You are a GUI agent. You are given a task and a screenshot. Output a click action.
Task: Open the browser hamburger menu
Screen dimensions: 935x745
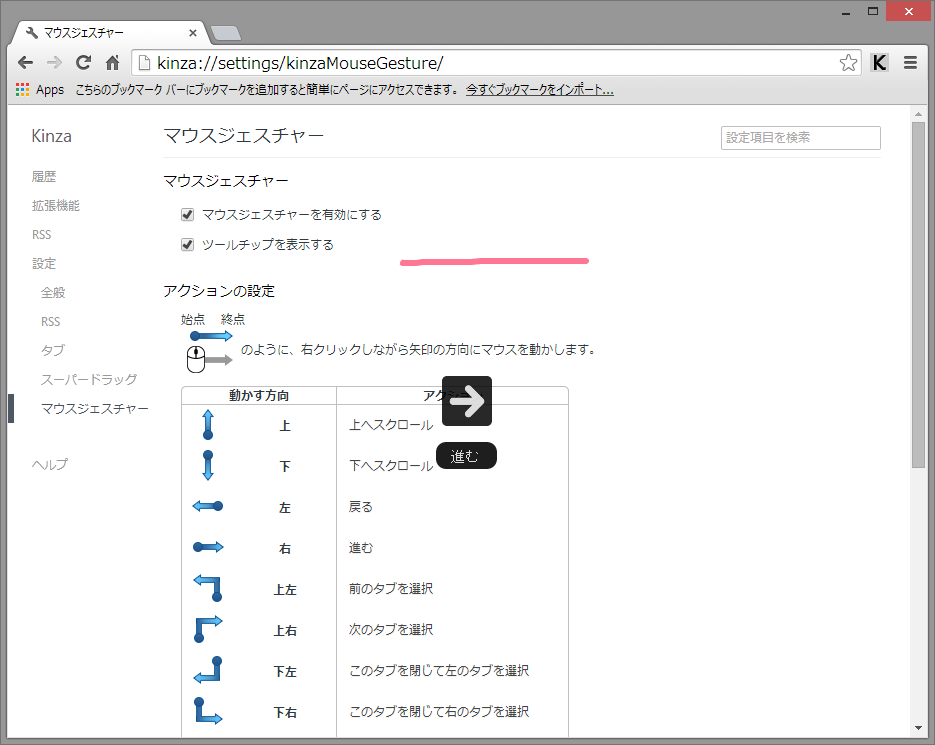tap(911, 62)
